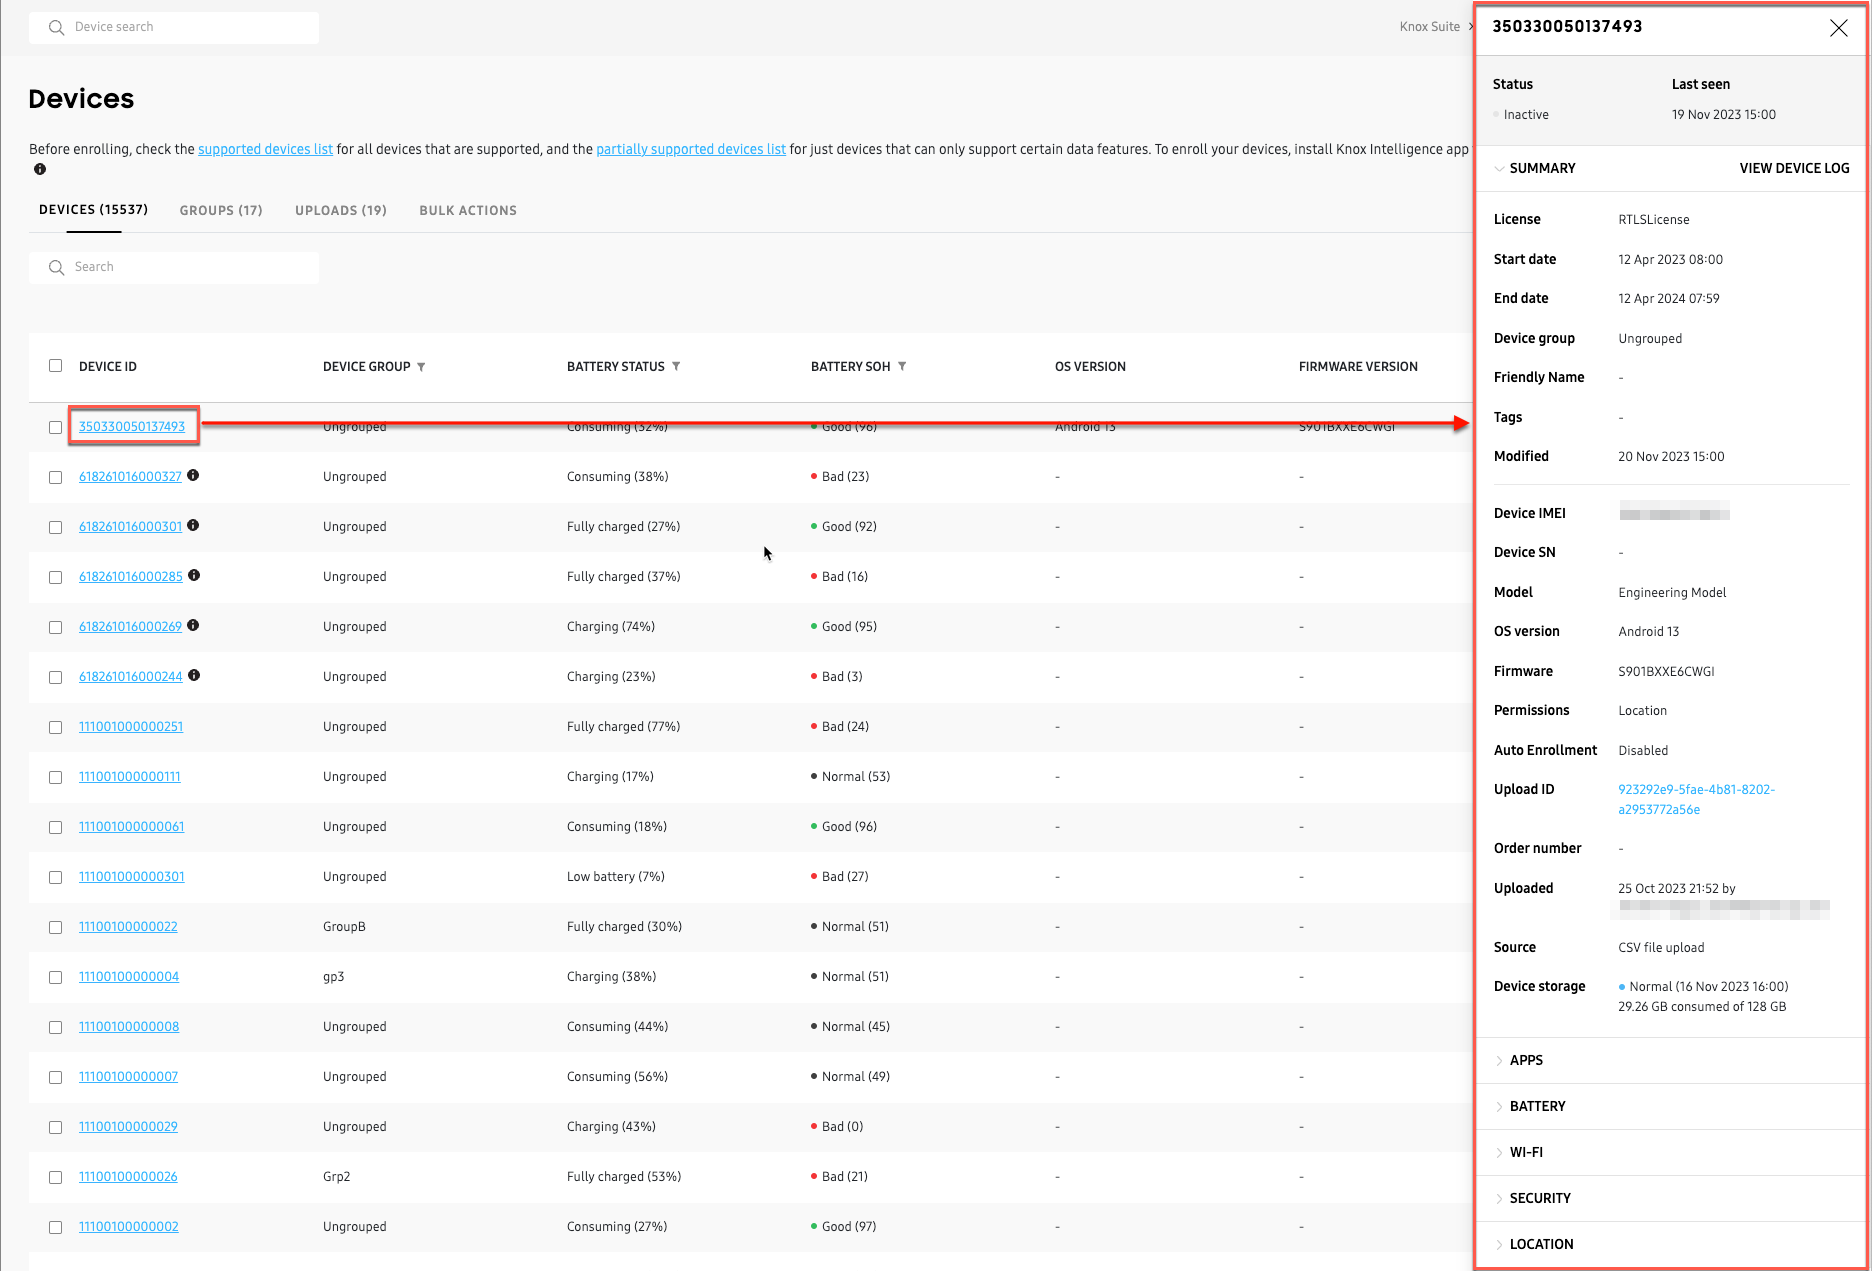The height and width of the screenshot is (1271, 1872).
Task: Click info icon beside device 618261016000327
Action: [x=193, y=475]
